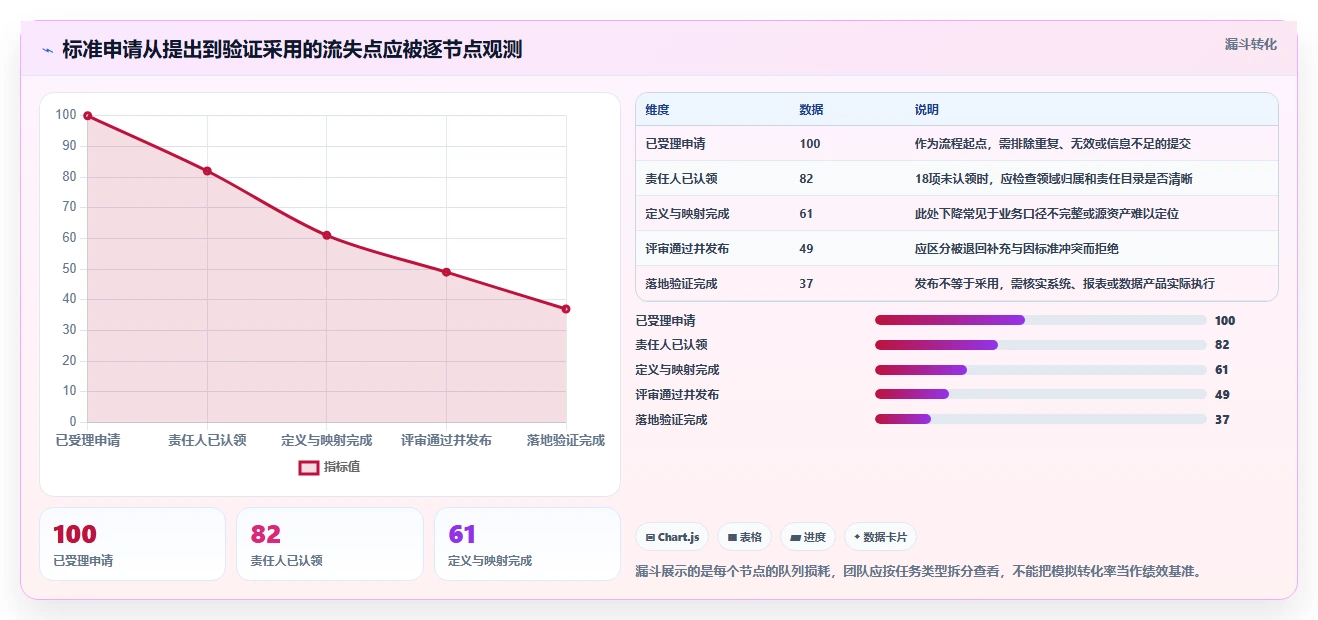Click the x-axis label 落地验证完成
The height and width of the screenshot is (620, 1318).
(x=566, y=440)
